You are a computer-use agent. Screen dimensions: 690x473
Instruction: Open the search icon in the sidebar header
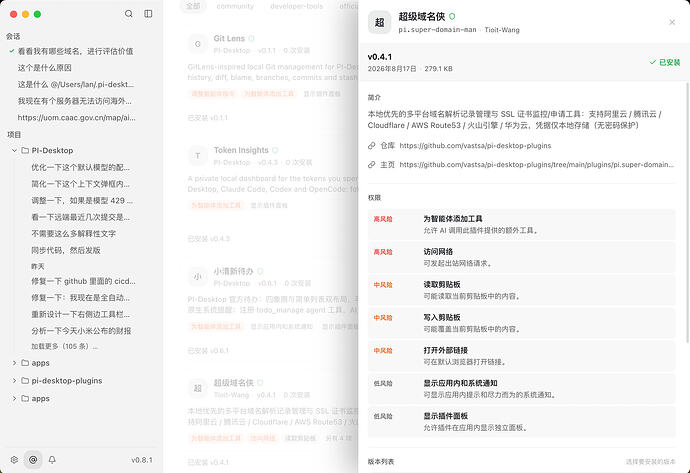[128, 14]
